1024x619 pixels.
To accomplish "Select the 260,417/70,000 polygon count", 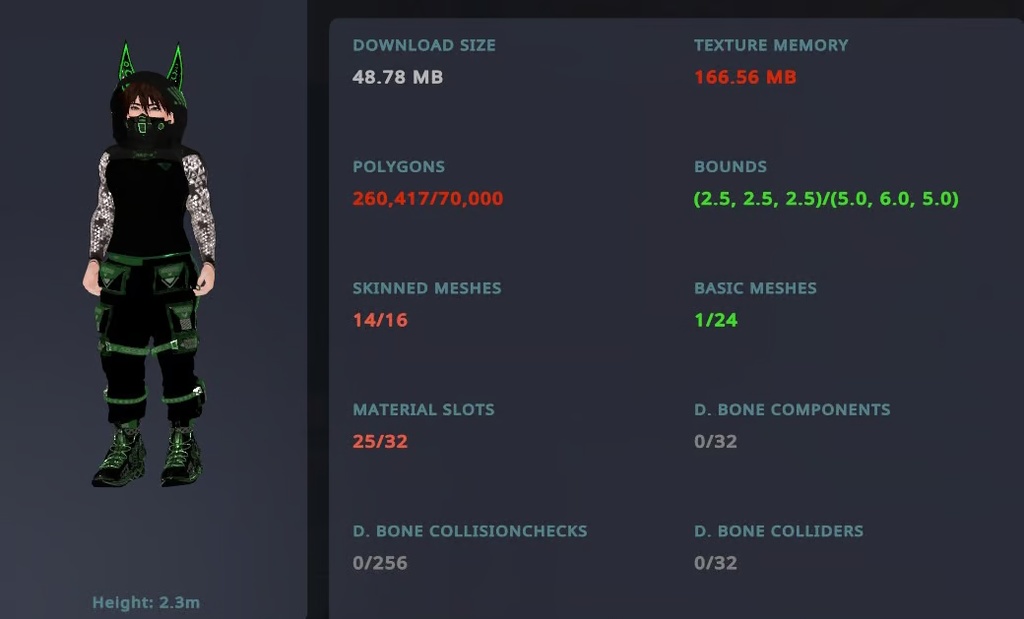I will click(x=428, y=199).
